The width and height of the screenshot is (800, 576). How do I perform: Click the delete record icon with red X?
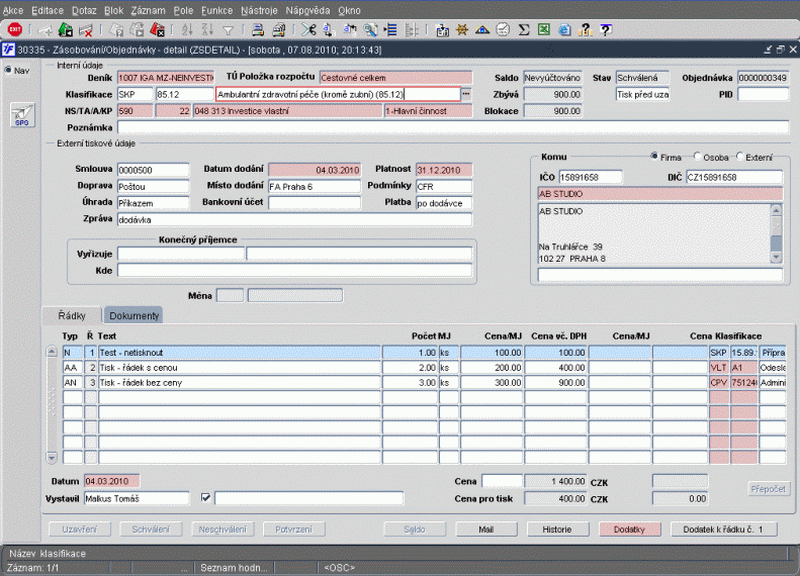[86, 30]
